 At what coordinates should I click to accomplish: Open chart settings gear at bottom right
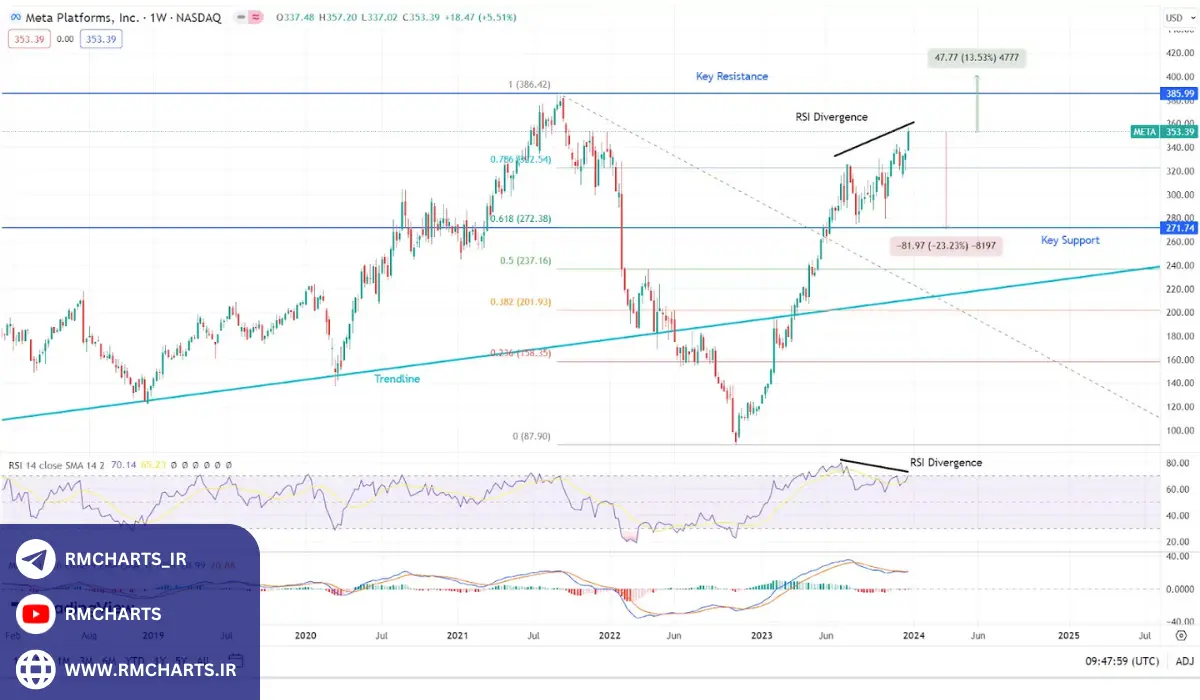1182,635
